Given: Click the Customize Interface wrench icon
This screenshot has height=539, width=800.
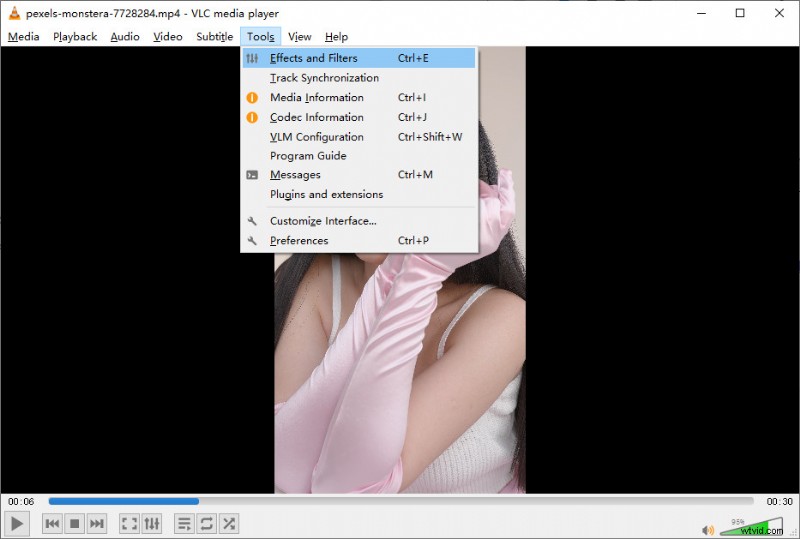Looking at the screenshot, I should (x=252, y=221).
